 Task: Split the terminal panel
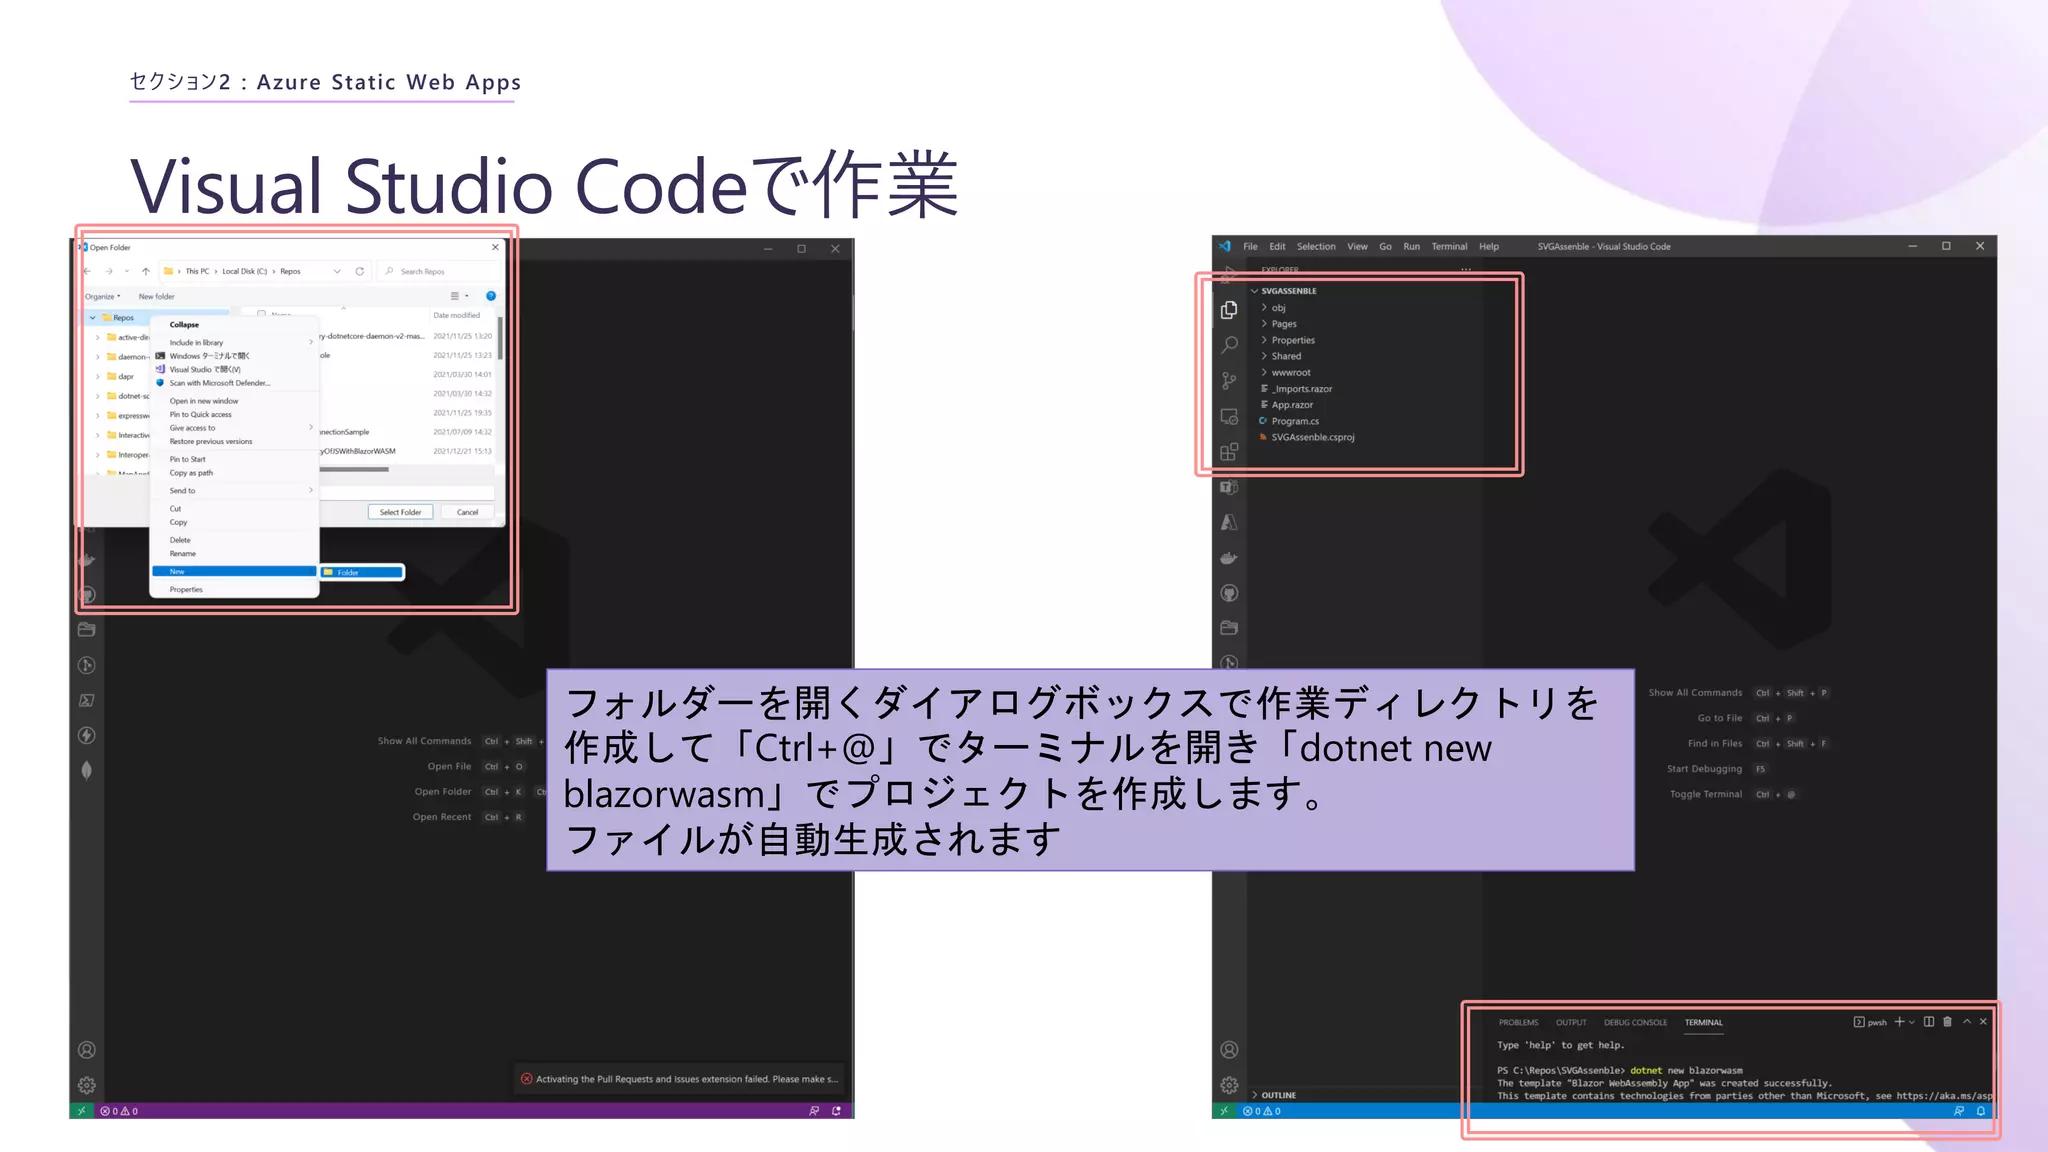pyautogui.click(x=1929, y=1022)
